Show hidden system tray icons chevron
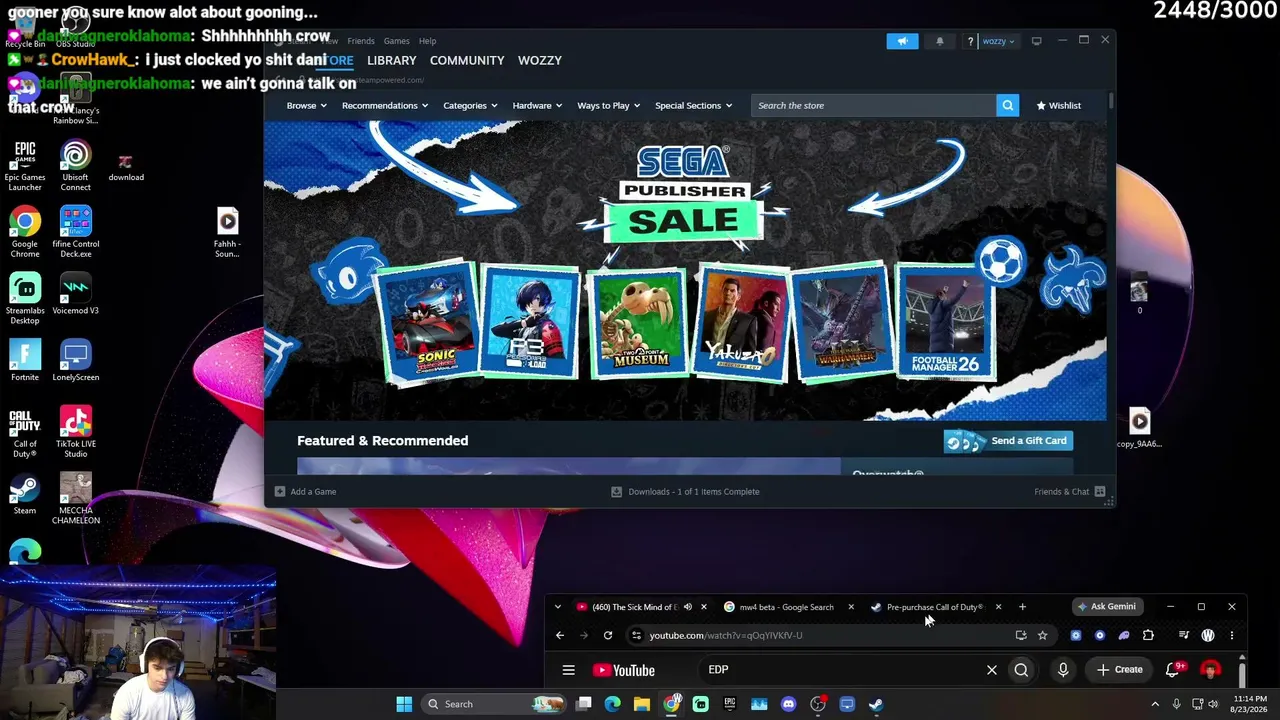1280x720 pixels. (x=1155, y=704)
